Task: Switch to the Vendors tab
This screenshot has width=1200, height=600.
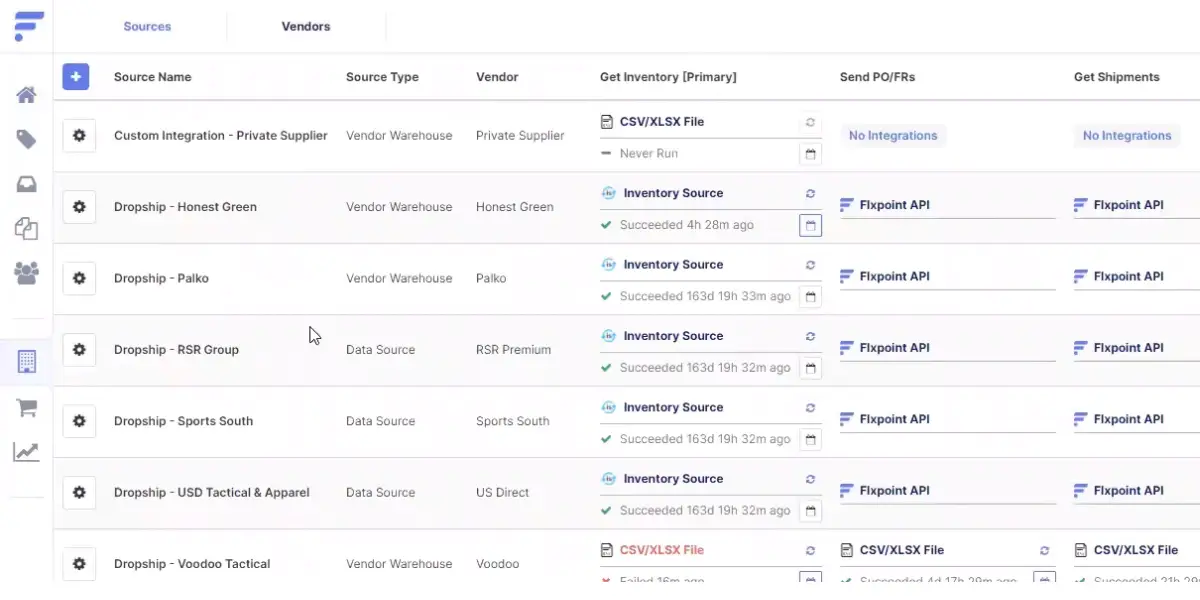Action: tap(306, 26)
